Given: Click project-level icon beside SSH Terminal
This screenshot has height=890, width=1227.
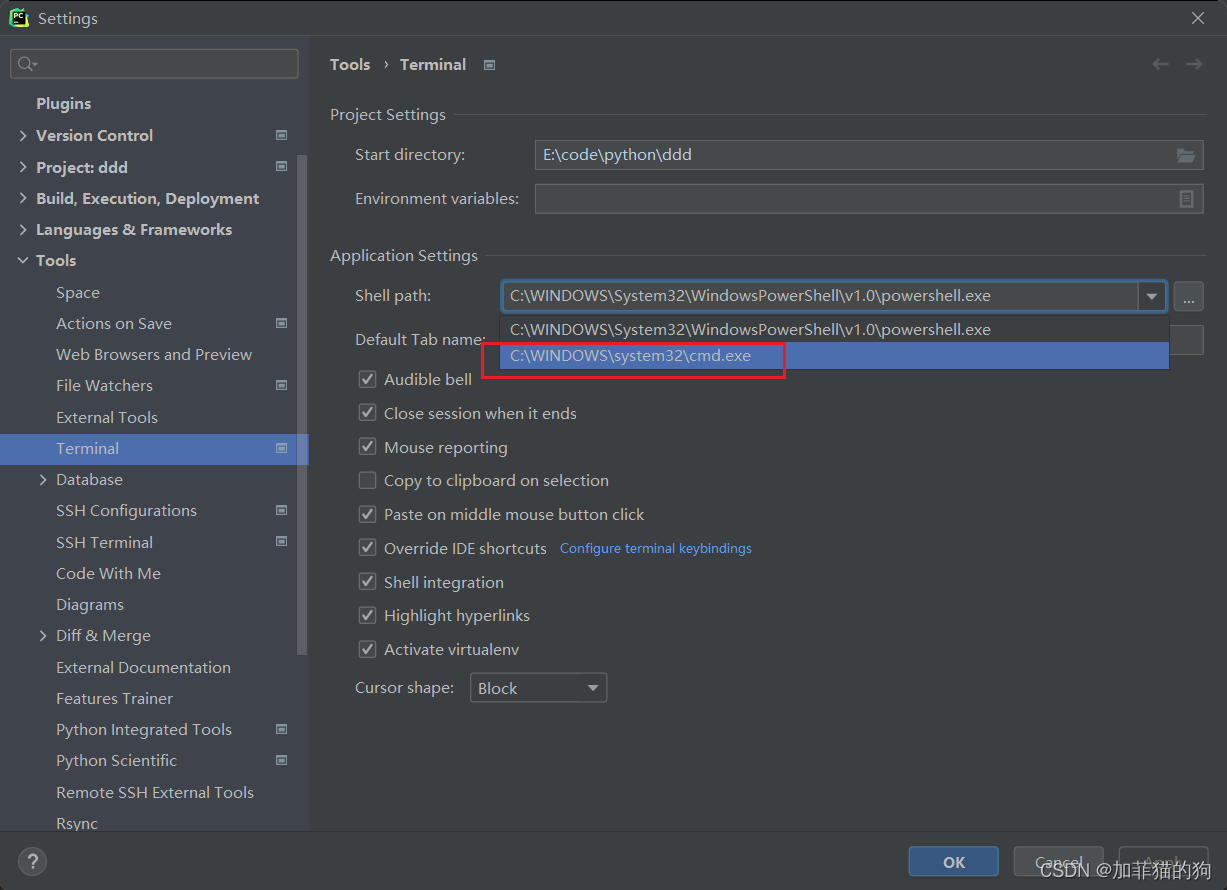Looking at the screenshot, I should [x=281, y=542].
